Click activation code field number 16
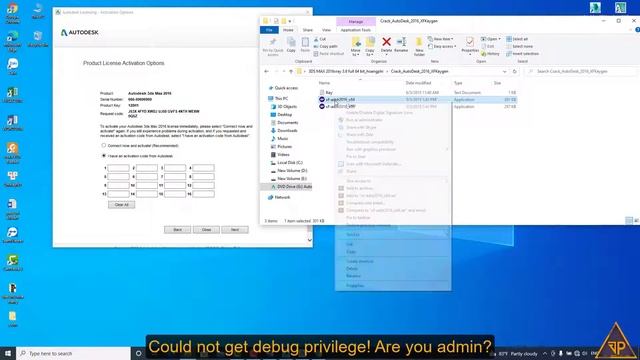 pos(203,194)
